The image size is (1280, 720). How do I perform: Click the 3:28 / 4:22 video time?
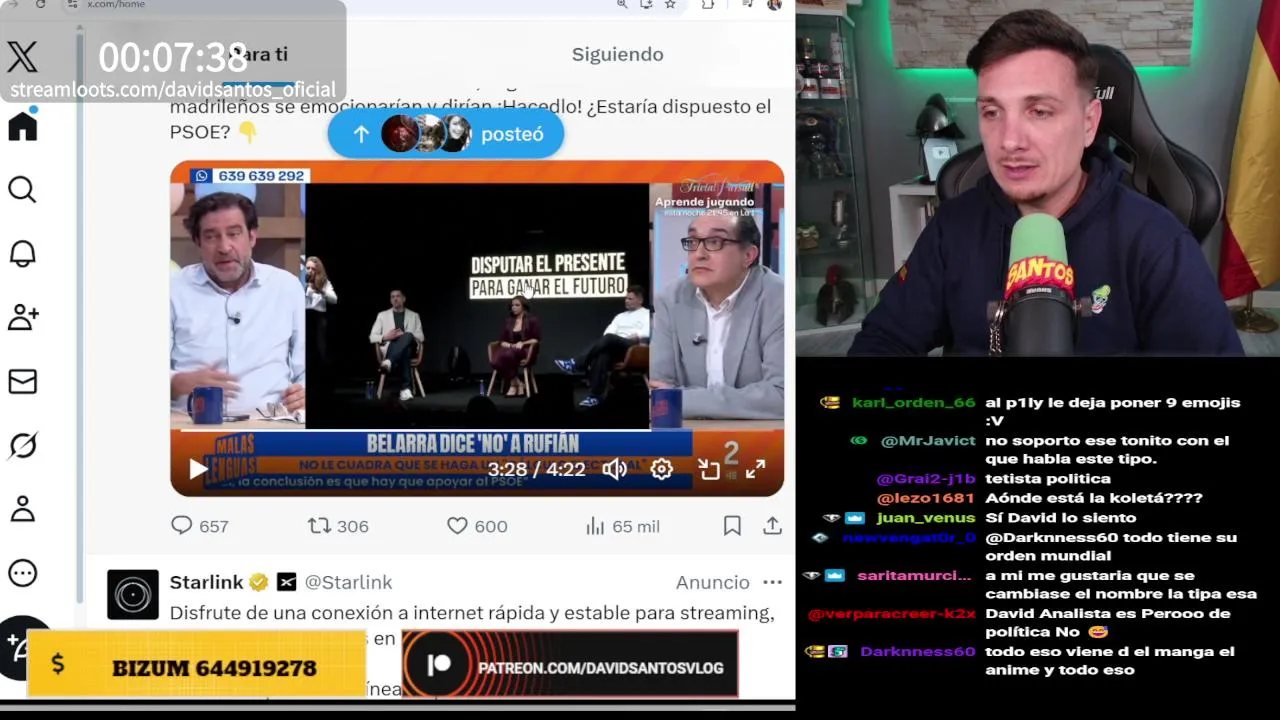point(536,469)
